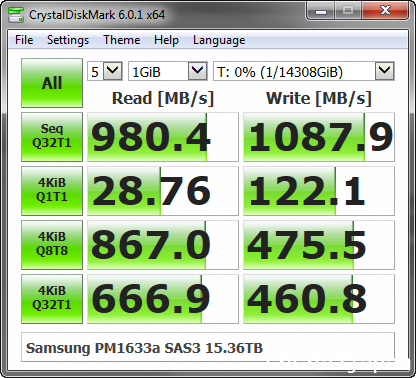Open the Theme menu
Viewport: 416px width, 378px height.
pos(122,40)
